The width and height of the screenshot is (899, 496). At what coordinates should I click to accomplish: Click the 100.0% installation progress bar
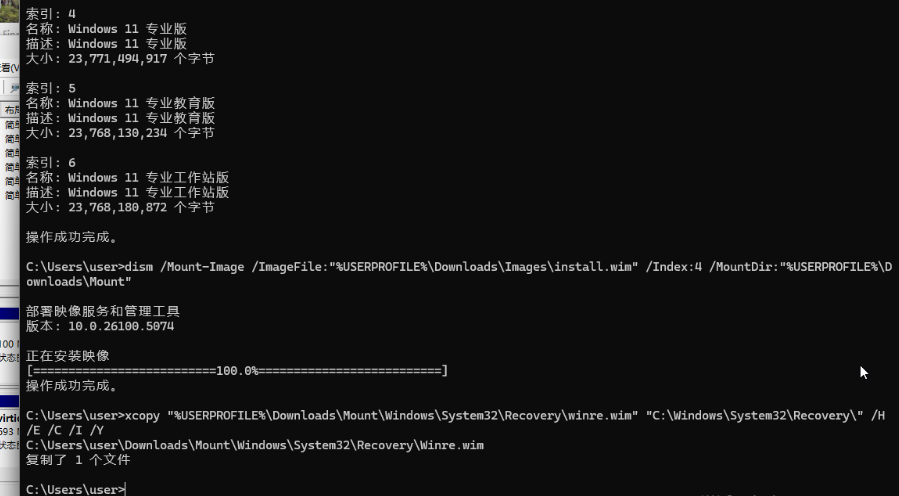tap(236, 371)
